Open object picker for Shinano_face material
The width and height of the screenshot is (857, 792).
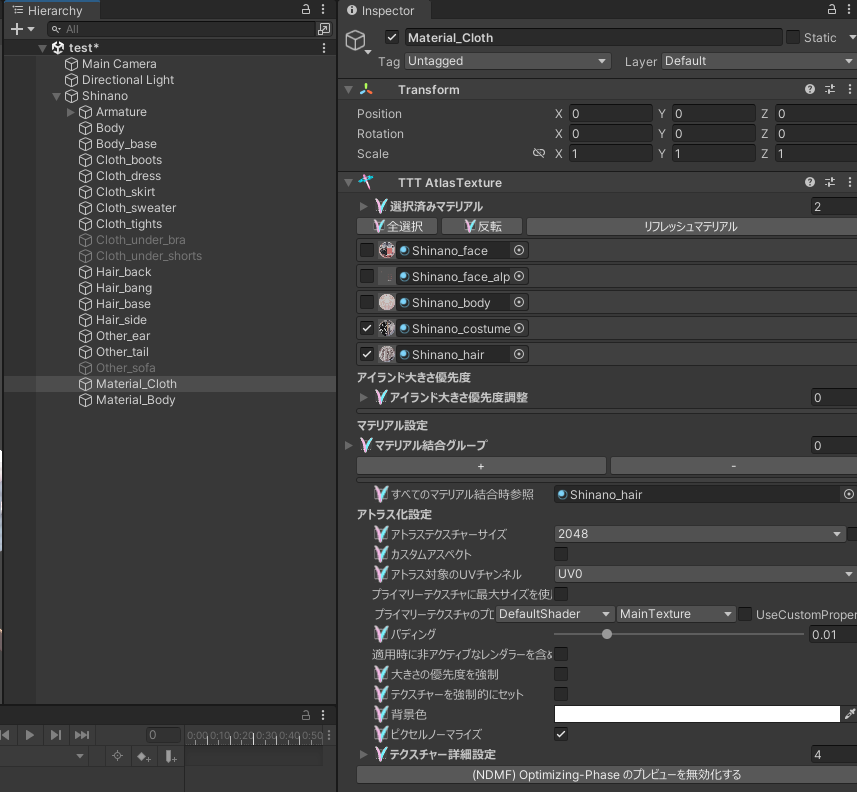coord(519,250)
